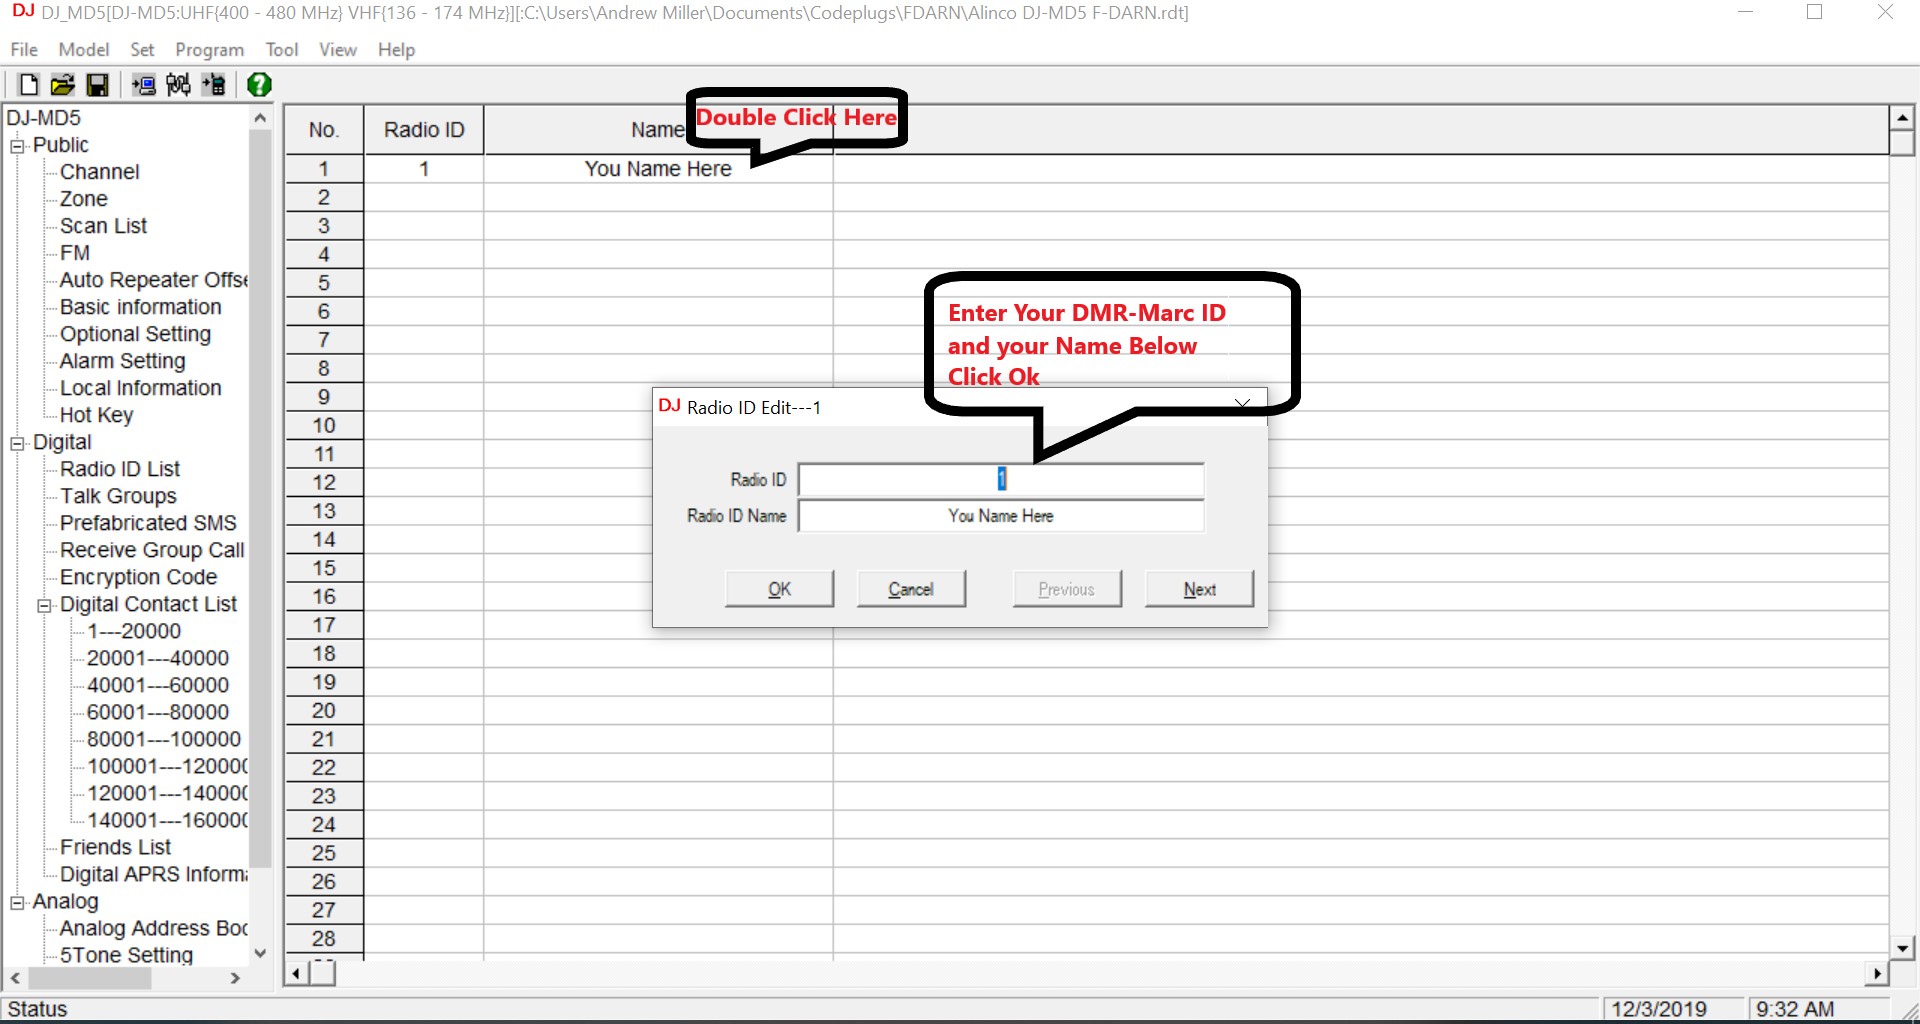Screen dimensions: 1920x1024
Task: Open the green Help question mark icon
Action: (x=259, y=85)
